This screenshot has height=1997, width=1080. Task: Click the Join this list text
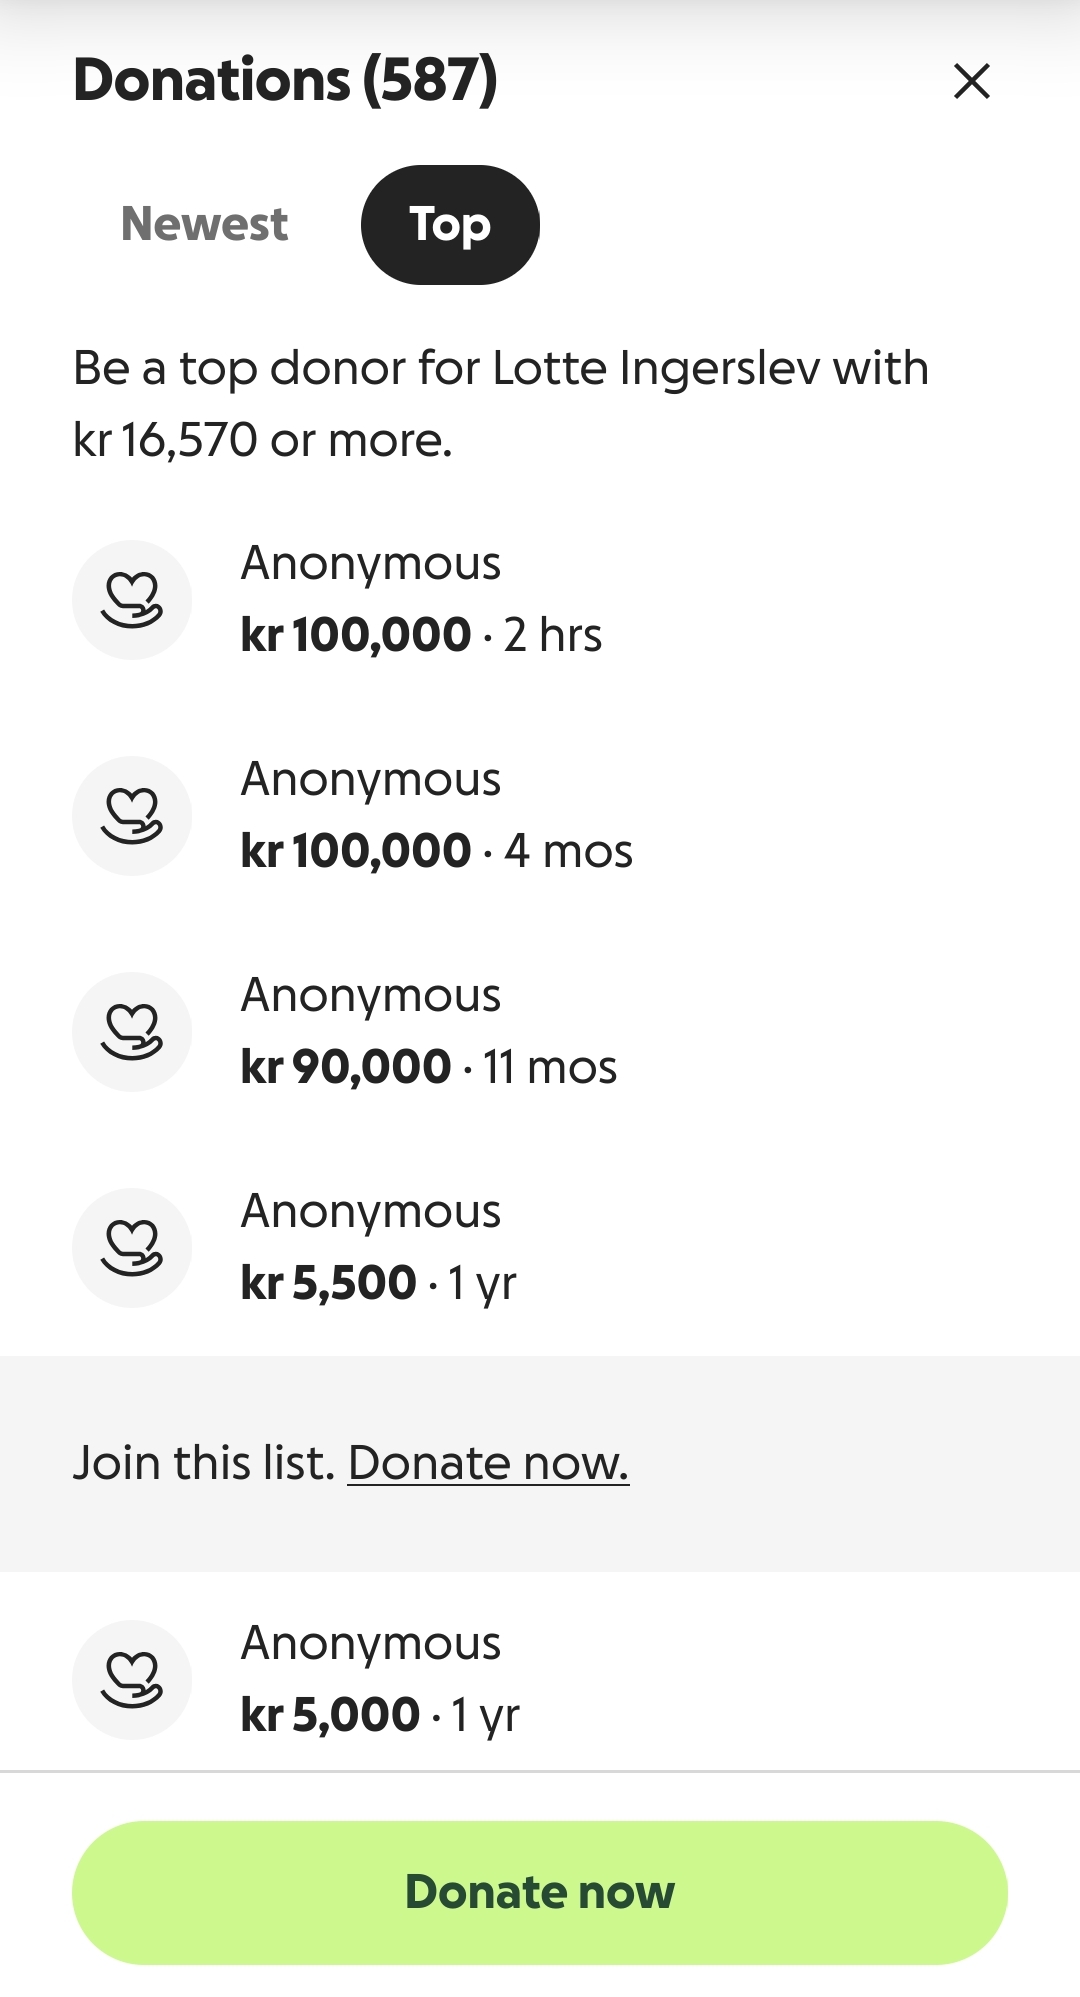click(203, 1463)
